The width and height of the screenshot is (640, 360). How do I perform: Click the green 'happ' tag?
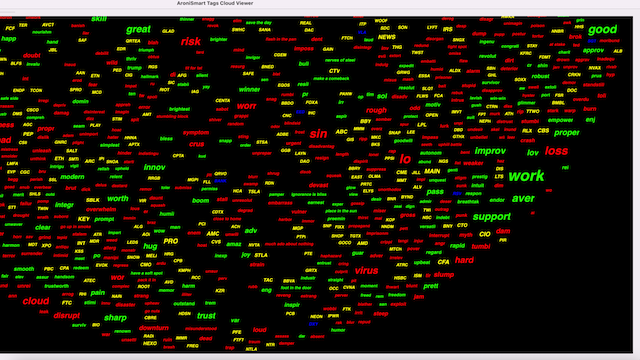[9, 39]
